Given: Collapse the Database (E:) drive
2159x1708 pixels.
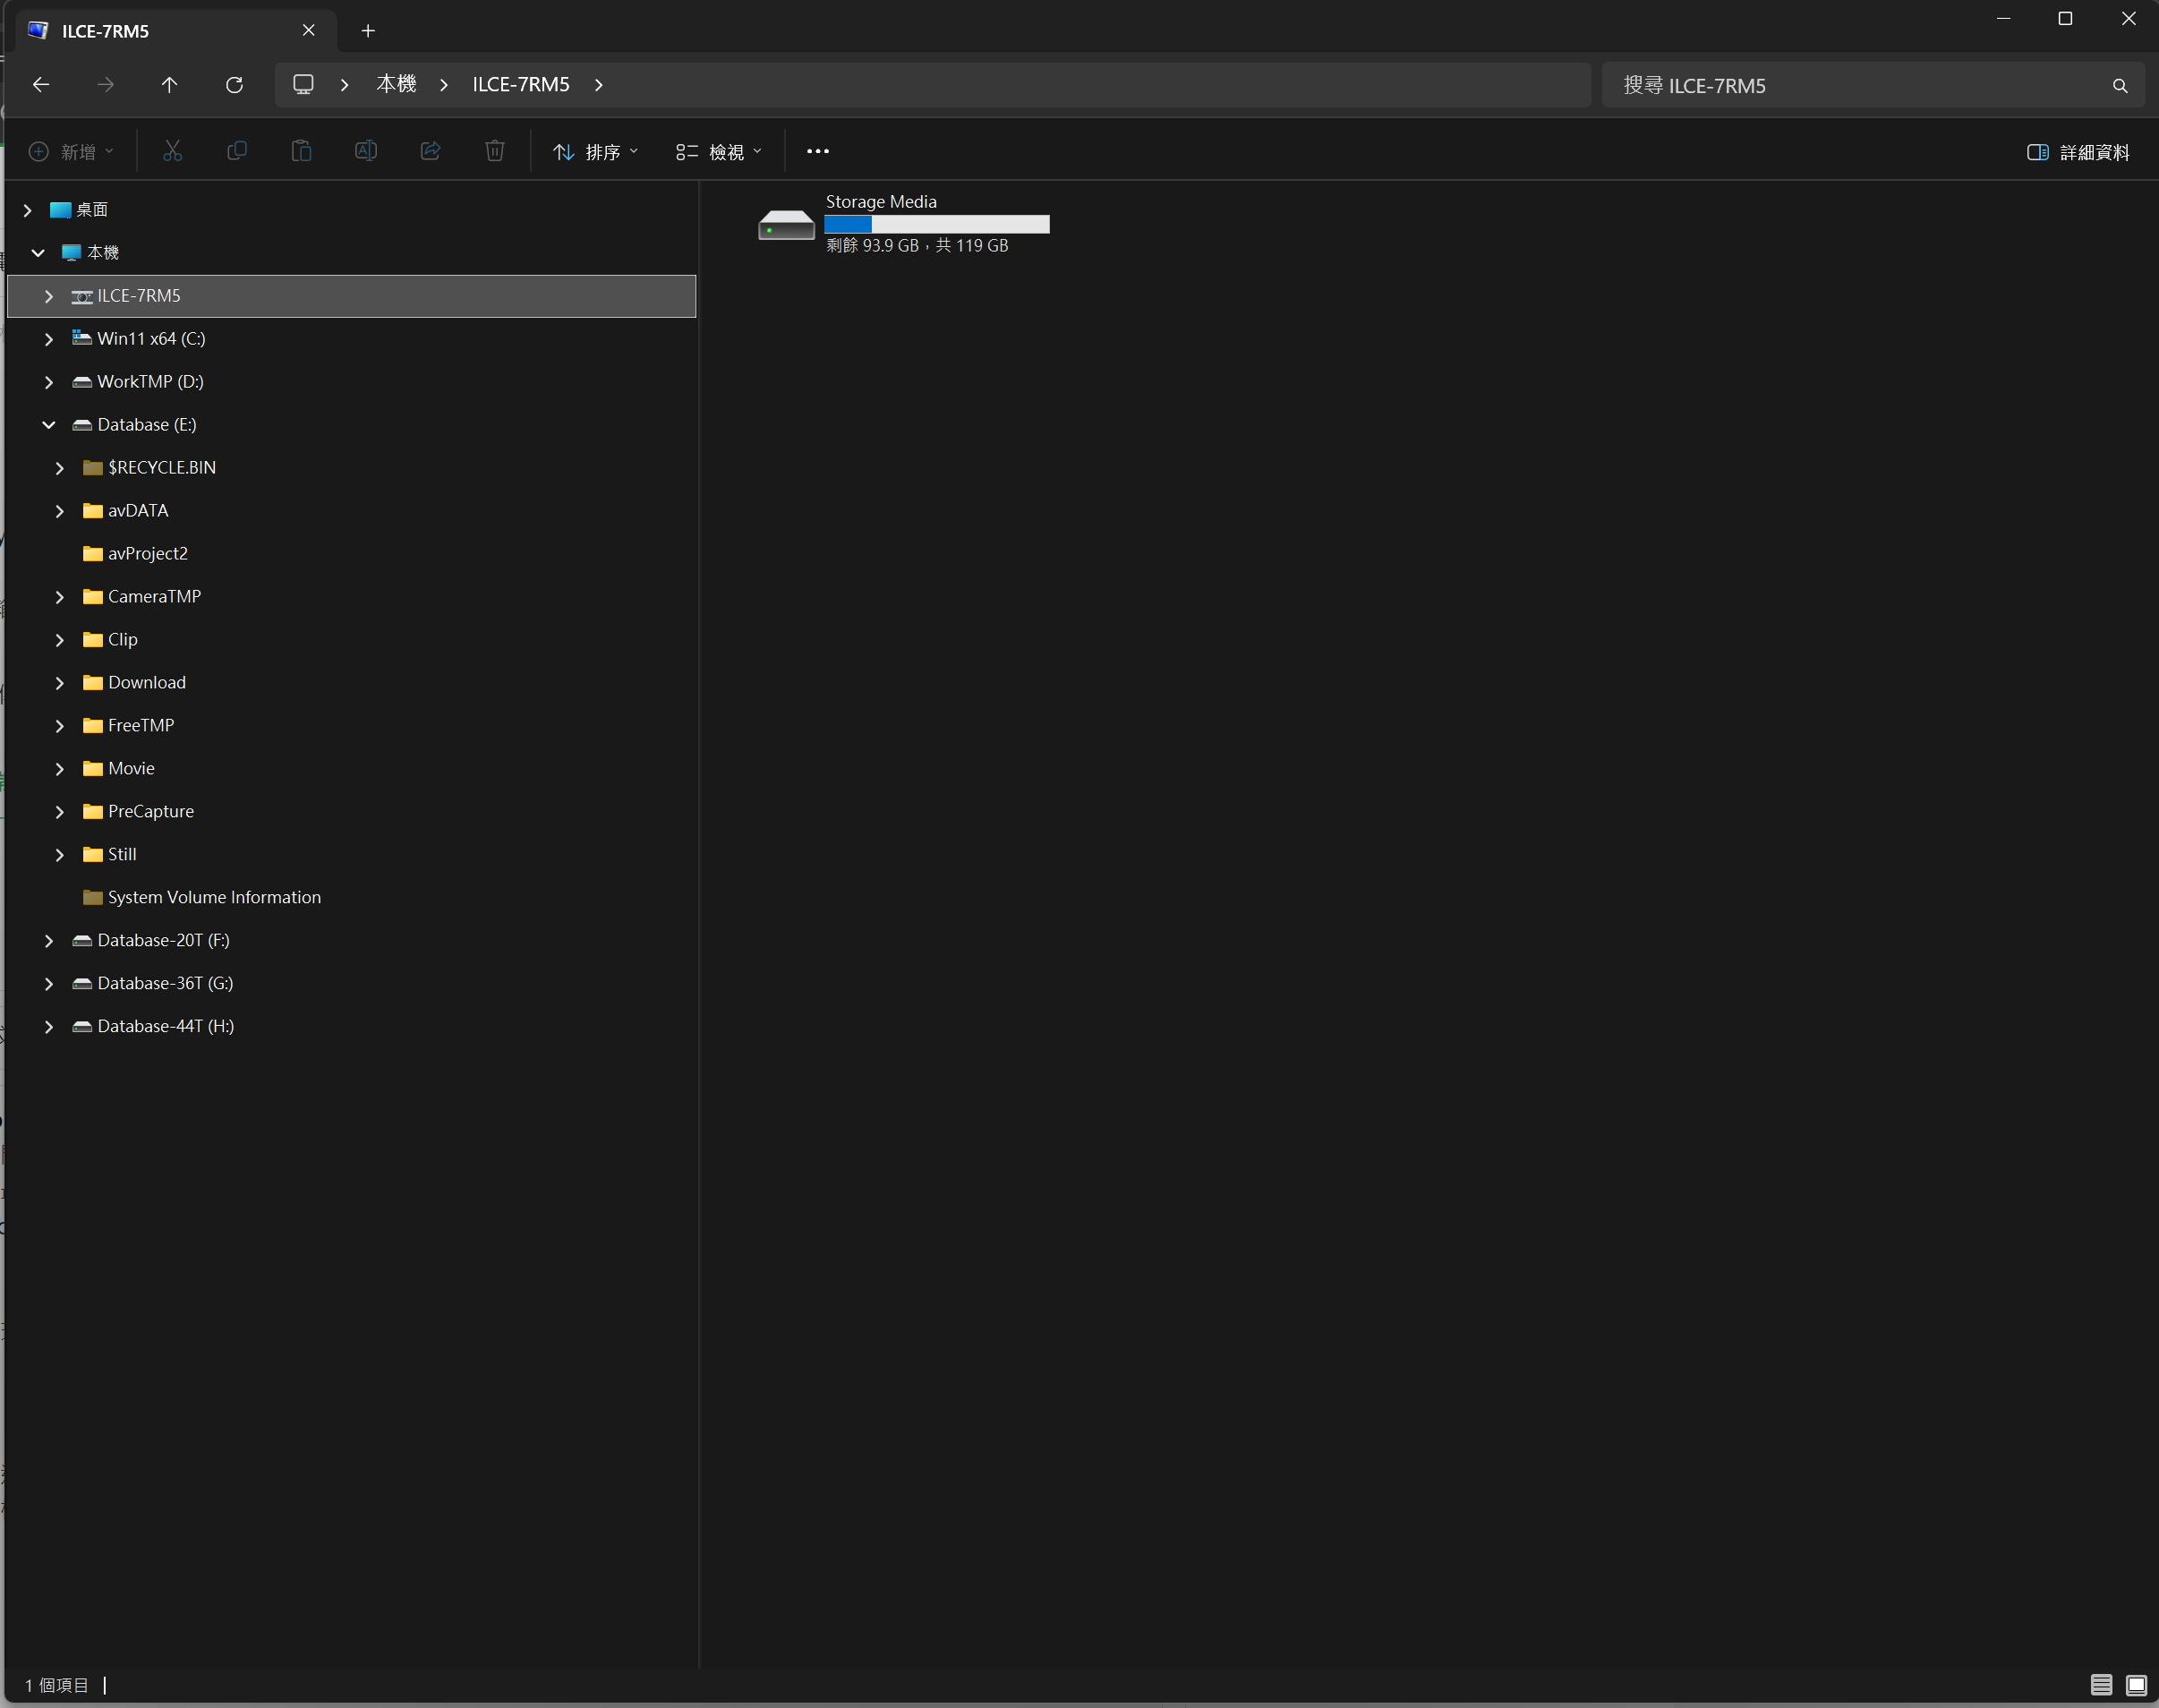Looking at the screenshot, I should [x=49, y=425].
